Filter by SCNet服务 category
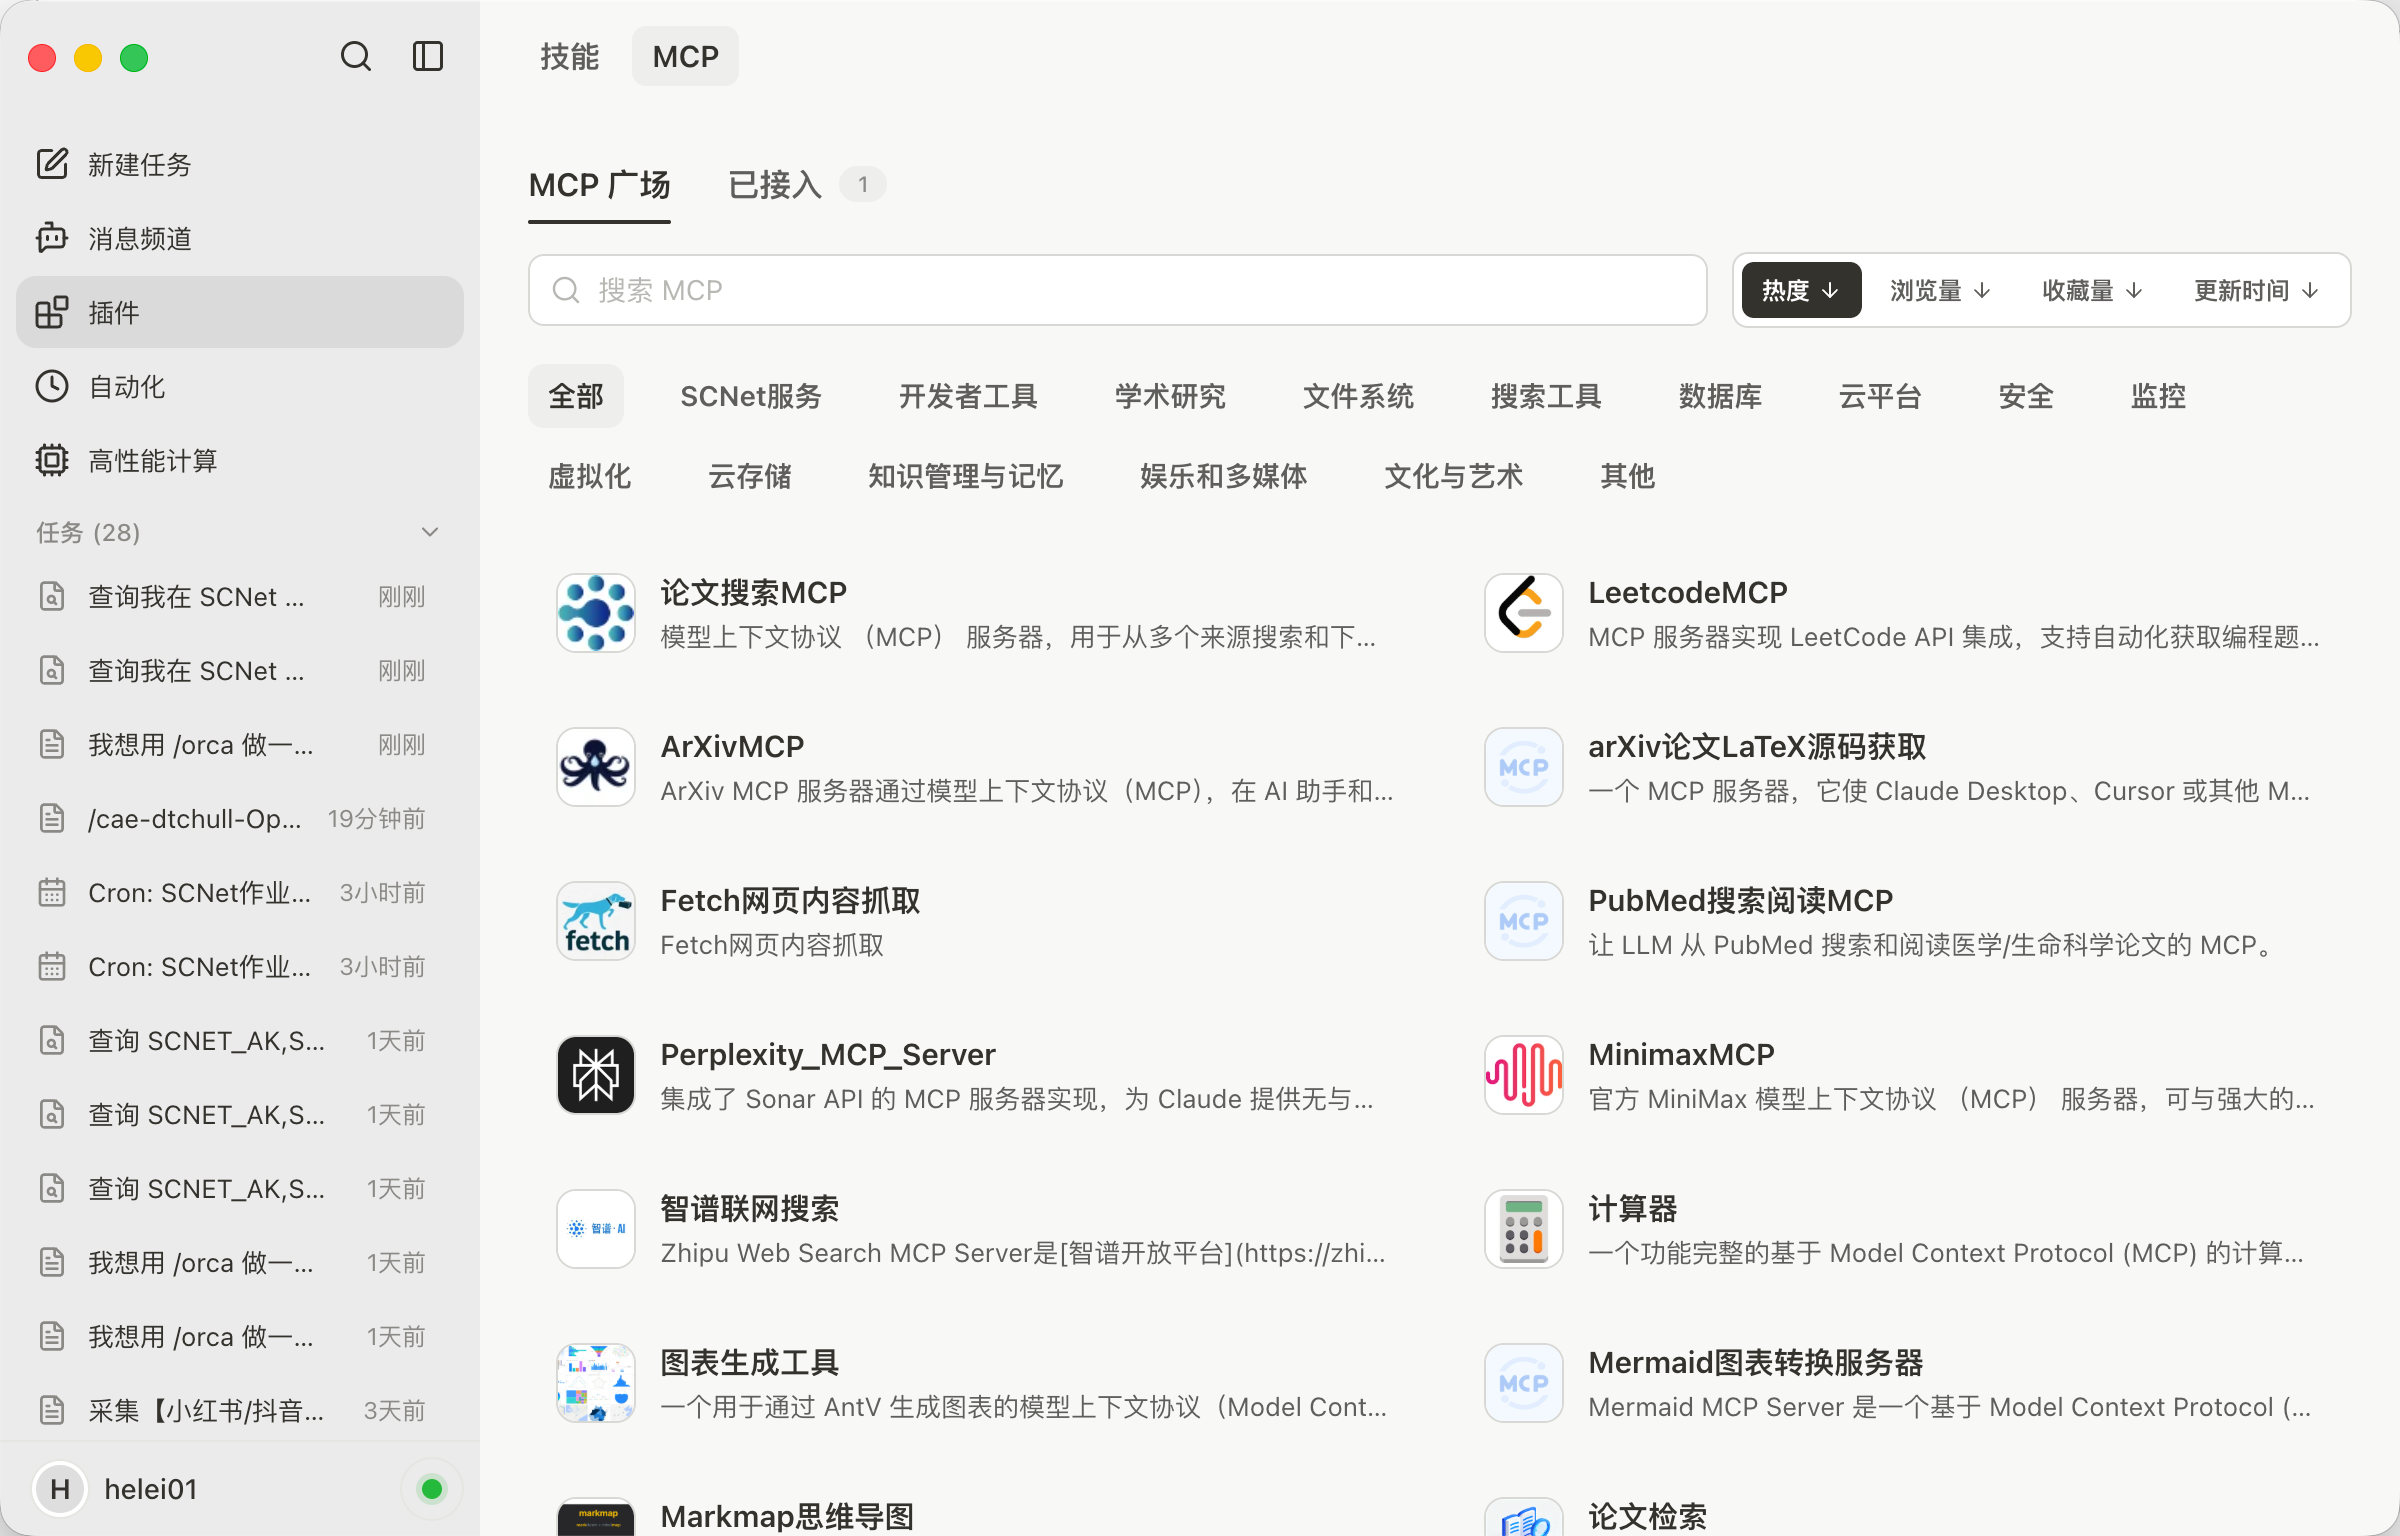 click(751, 396)
